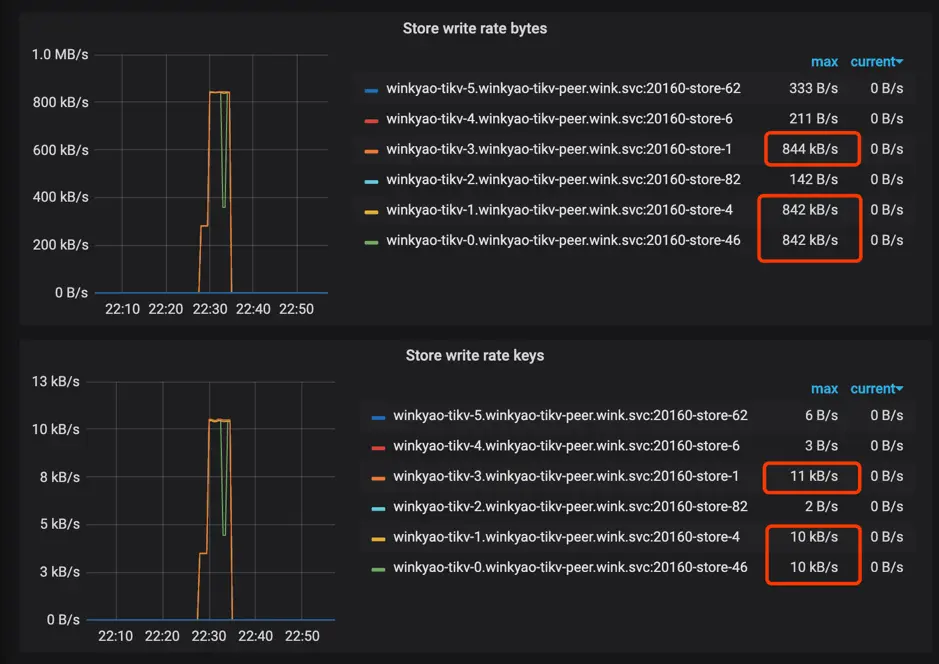The width and height of the screenshot is (939, 664).
Task: Click the write spike peak in bytes graph
Action: point(219,92)
